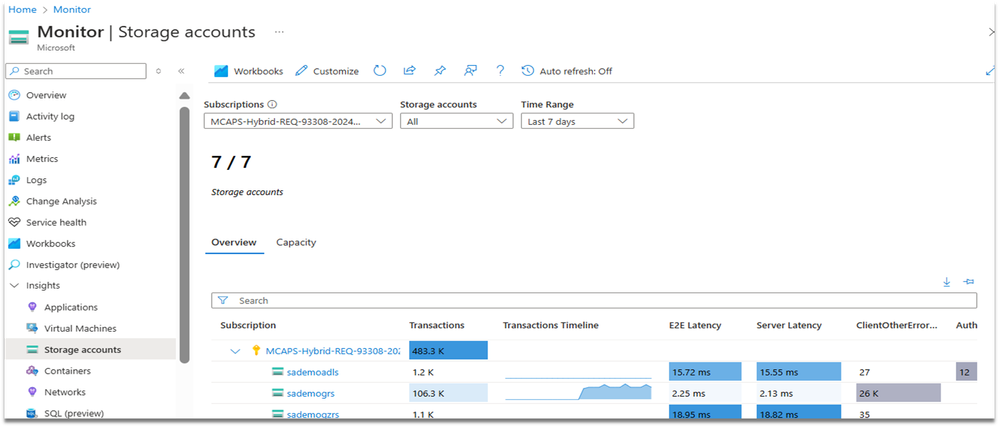The height and width of the screenshot is (427, 999).
Task: Collapse the sidebar with double chevron
Action: (x=181, y=71)
